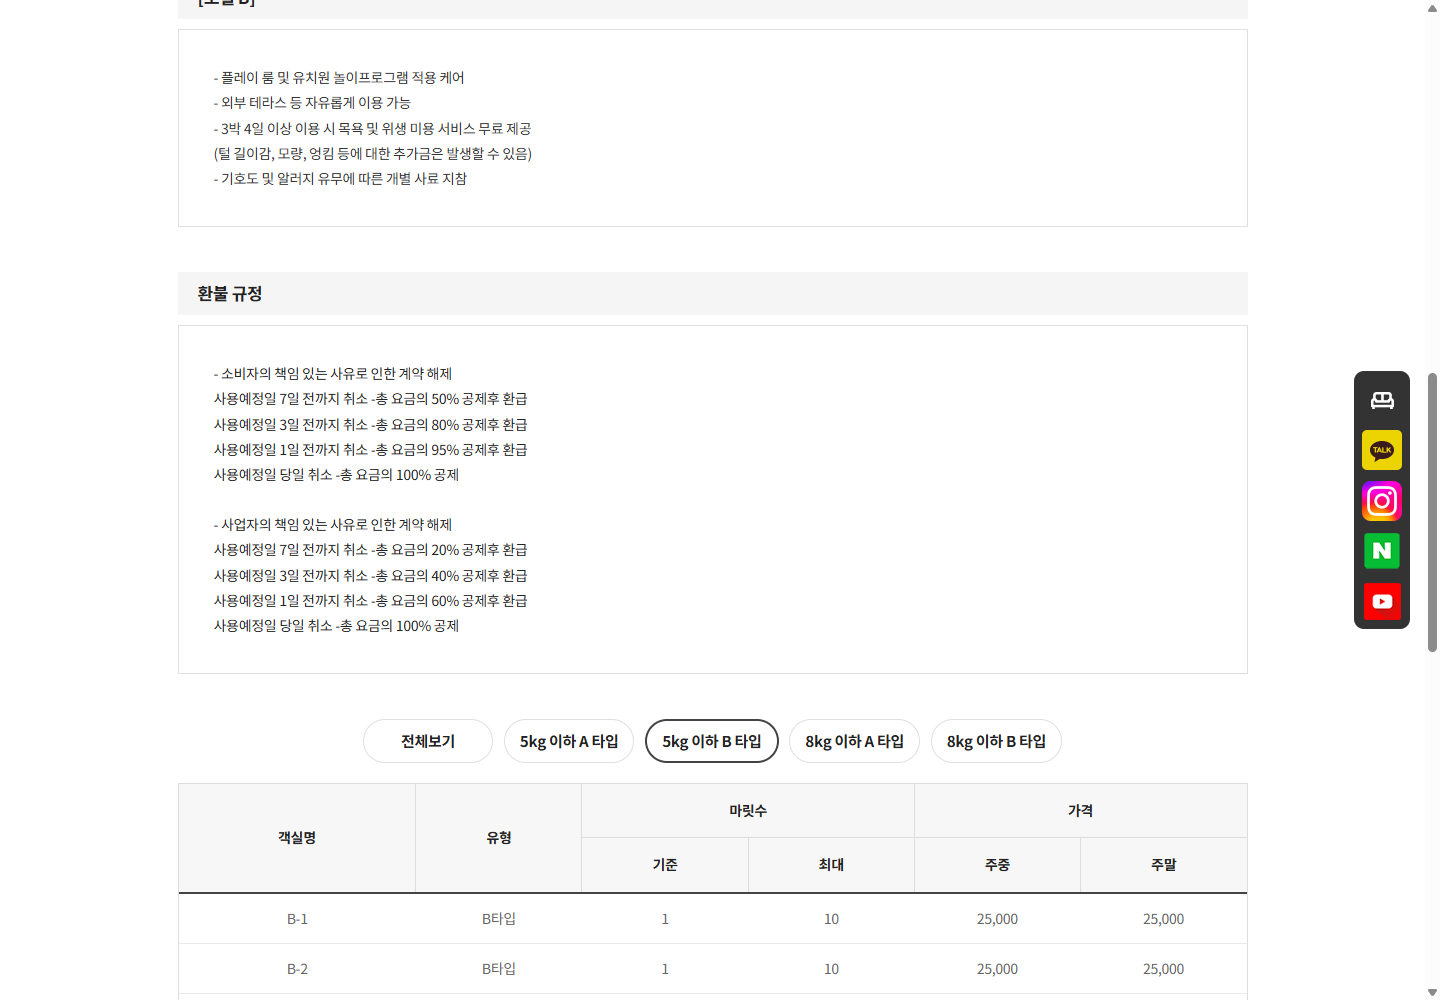The height and width of the screenshot is (1000, 1440).
Task: Open the Naver blog icon
Action: click(1382, 551)
